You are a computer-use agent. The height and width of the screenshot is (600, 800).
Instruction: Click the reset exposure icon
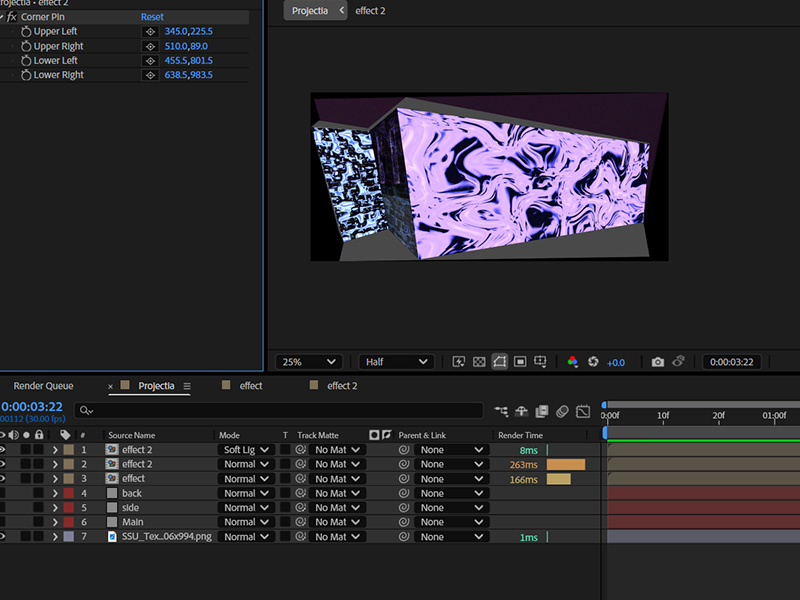point(593,362)
